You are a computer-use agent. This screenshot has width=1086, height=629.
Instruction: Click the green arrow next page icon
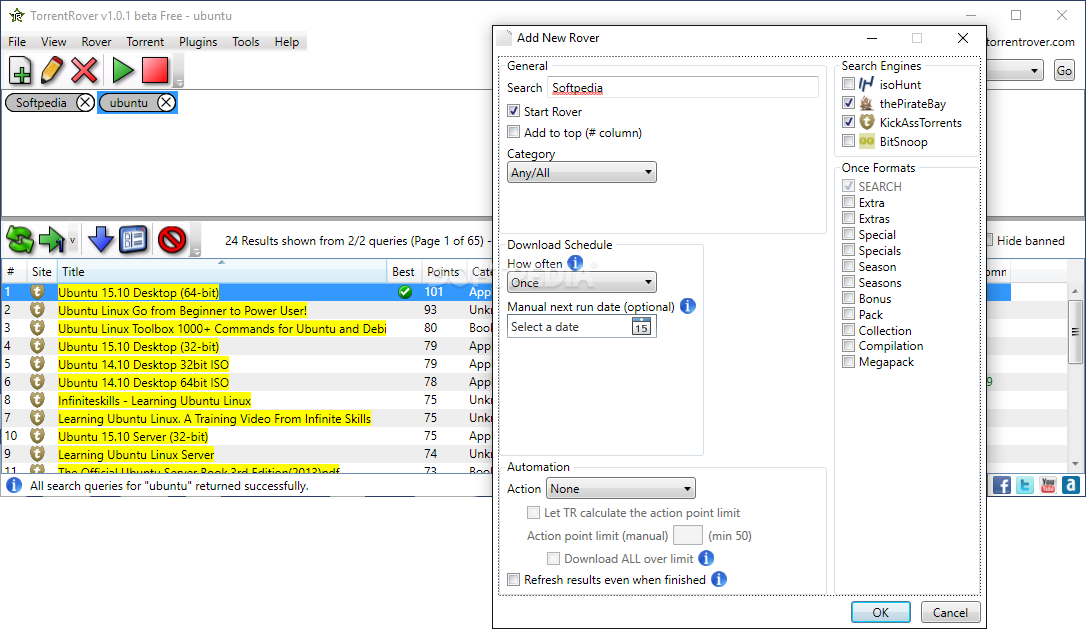coord(51,240)
